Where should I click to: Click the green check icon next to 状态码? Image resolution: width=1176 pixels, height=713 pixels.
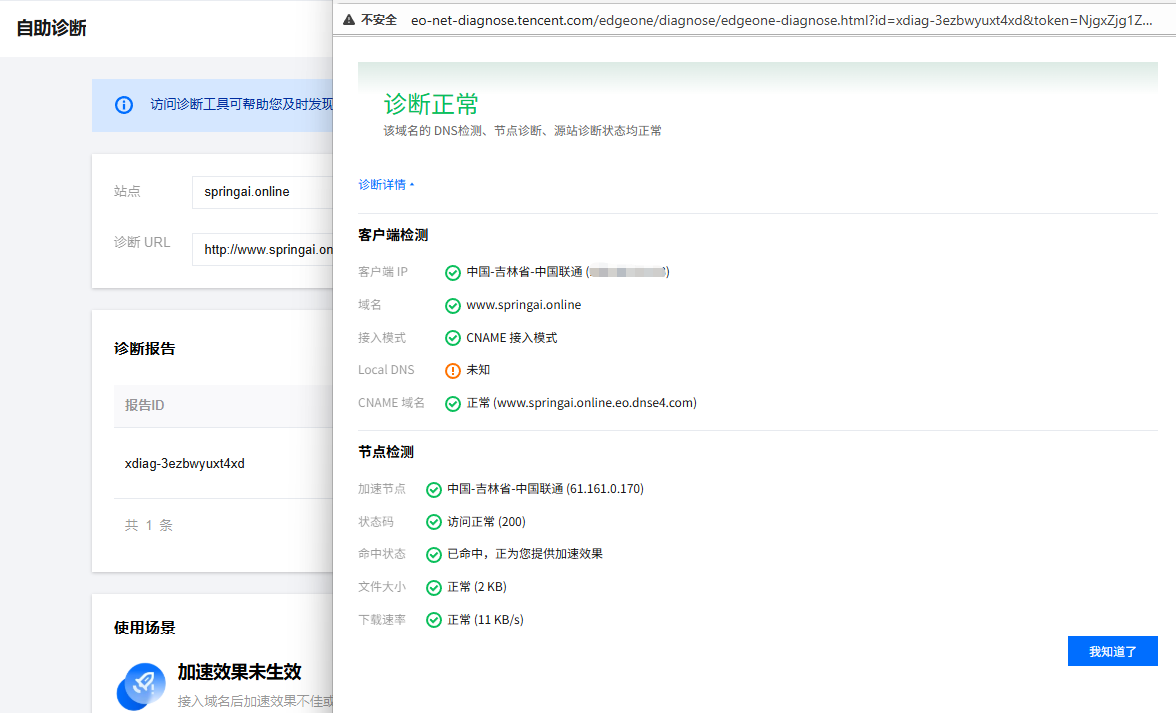tap(434, 522)
